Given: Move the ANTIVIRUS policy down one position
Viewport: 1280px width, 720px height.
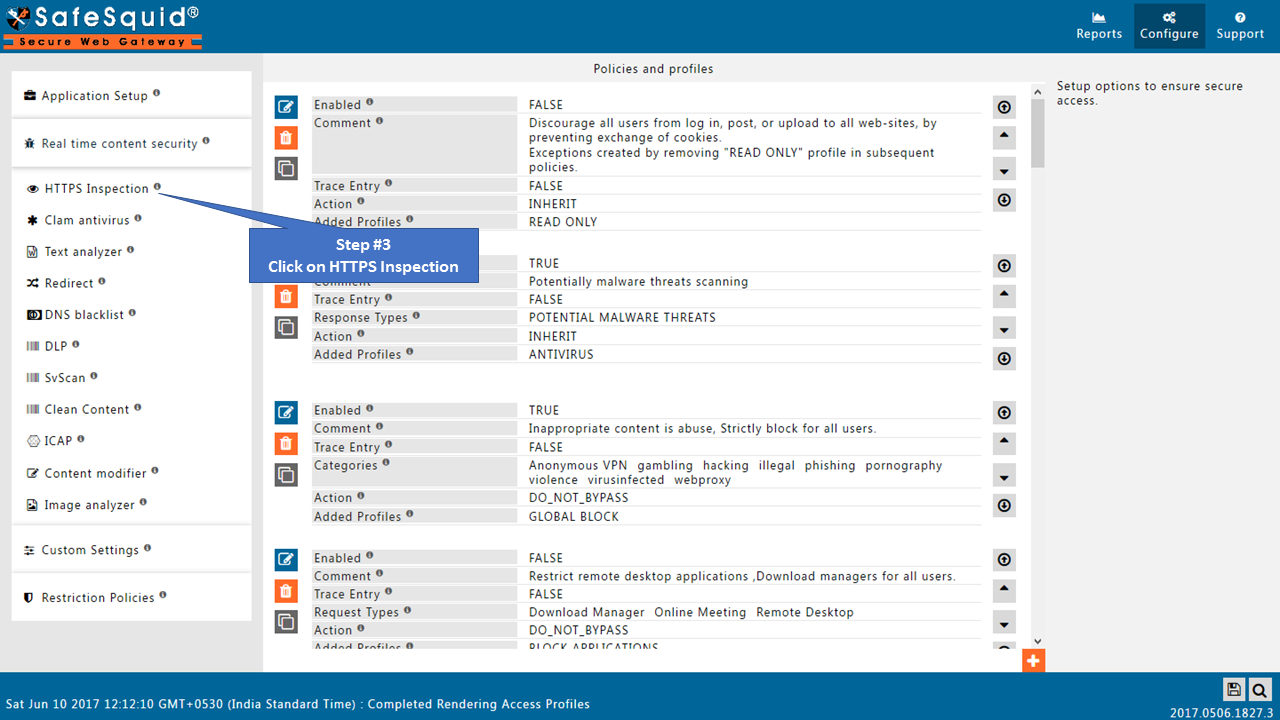Looking at the screenshot, I should point(1004,328).
